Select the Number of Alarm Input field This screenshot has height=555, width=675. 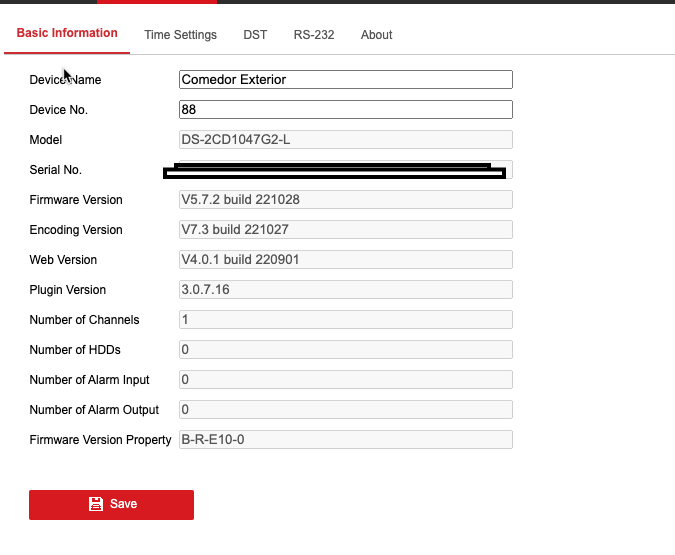click(x=345, y=380)
